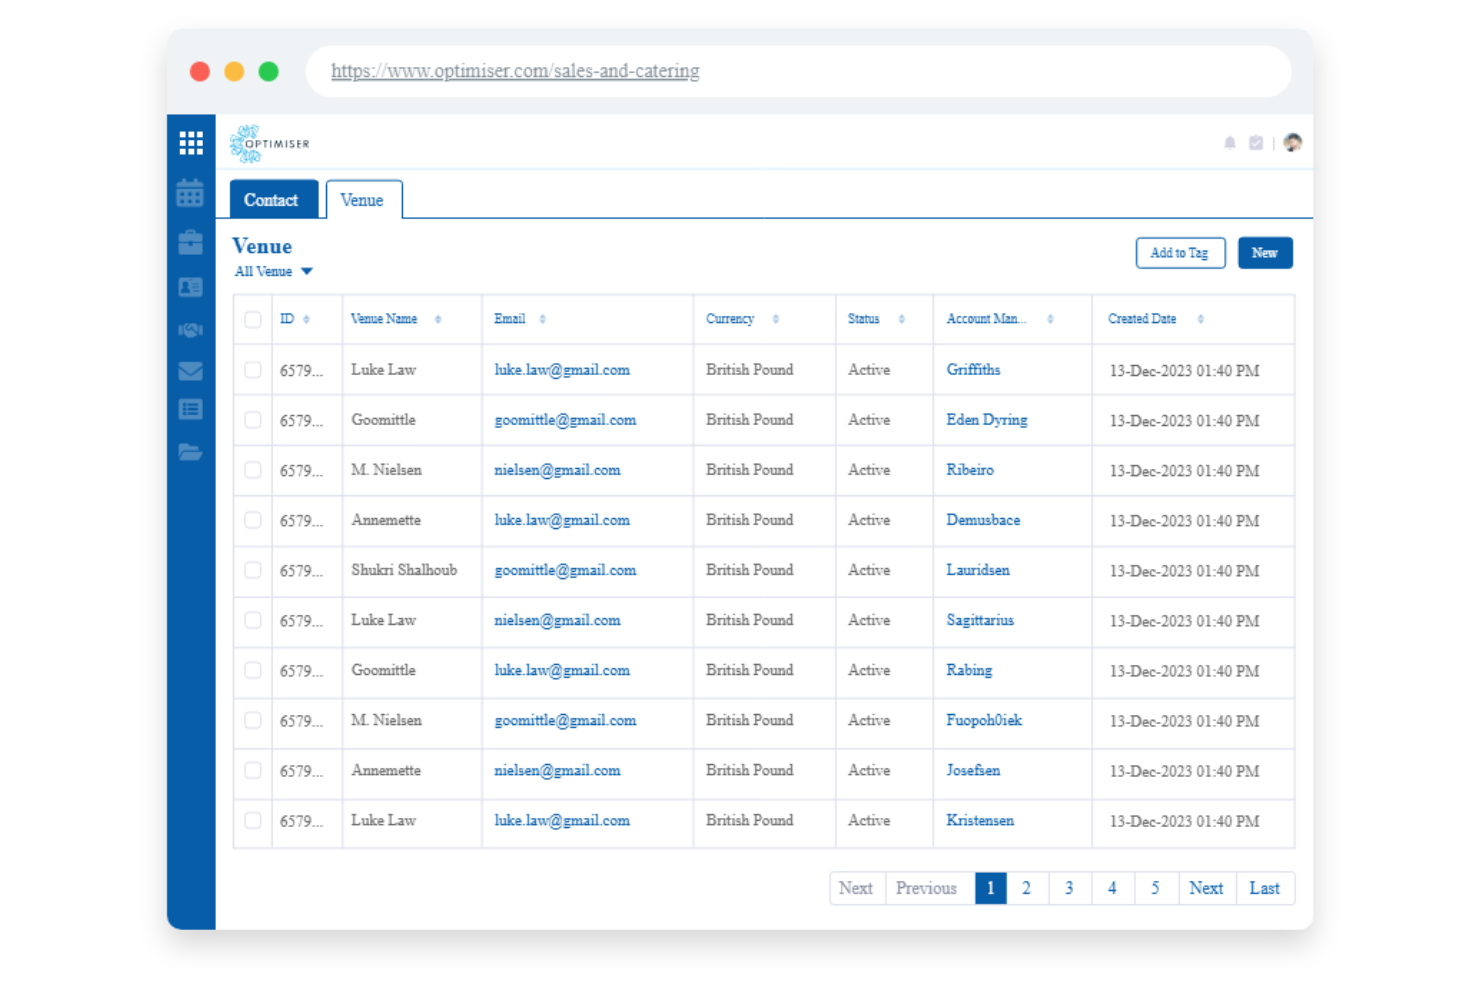Open the list icon in sidebar
Viewport: 1480px width, 987px height.
coord(190,409)
